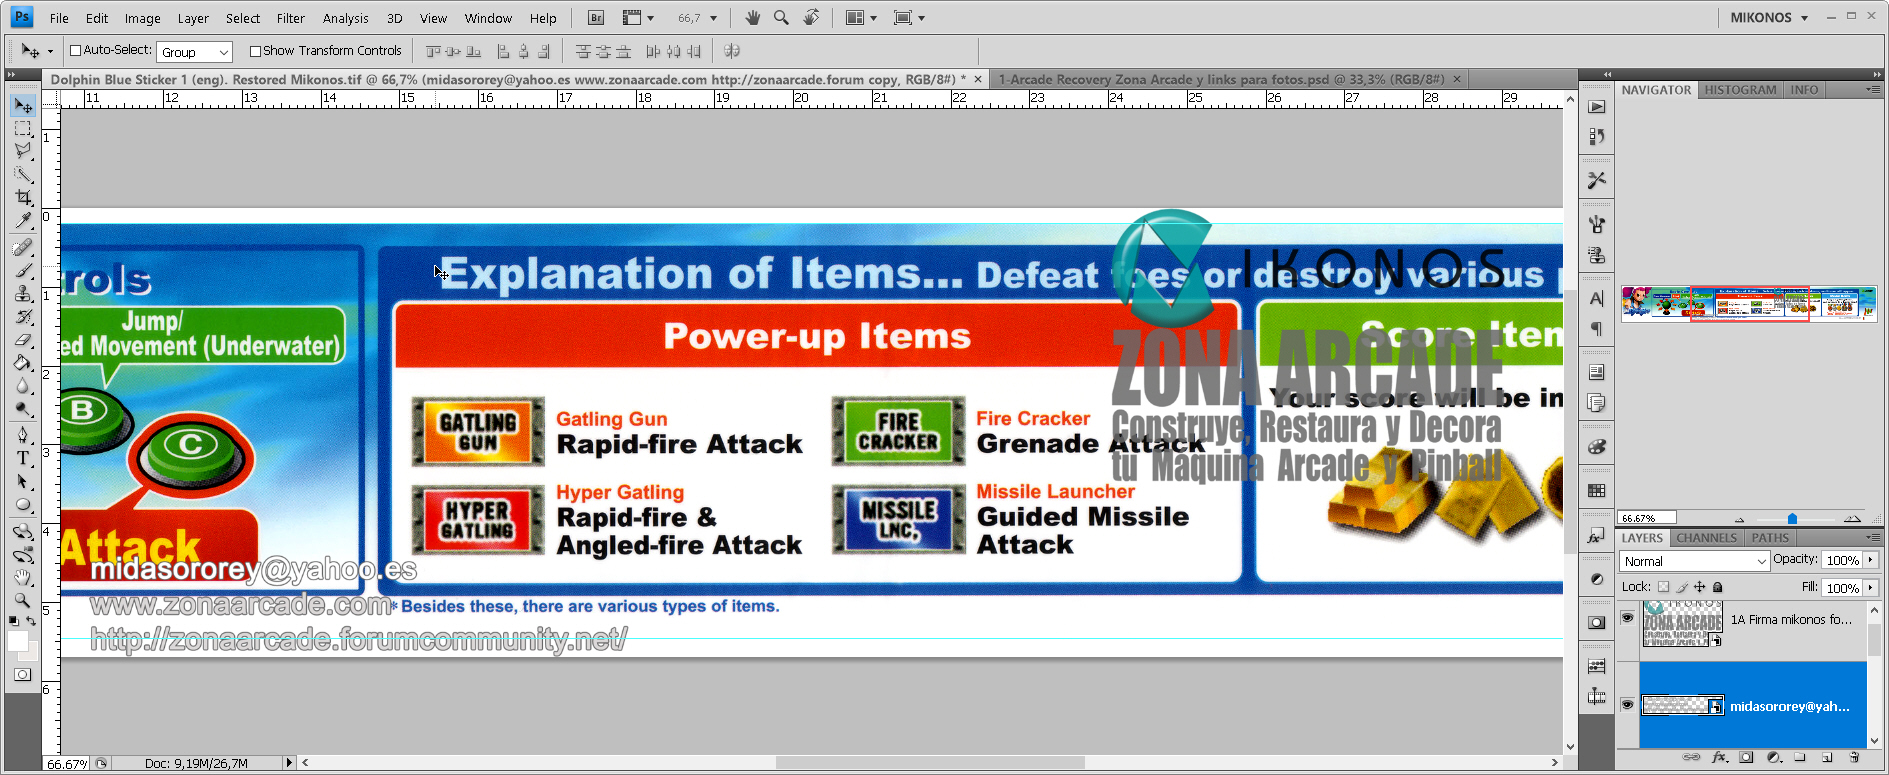Delete layer using the trash icon
This screenshot has height=775, width=1889.
[x=1854, y=757]
